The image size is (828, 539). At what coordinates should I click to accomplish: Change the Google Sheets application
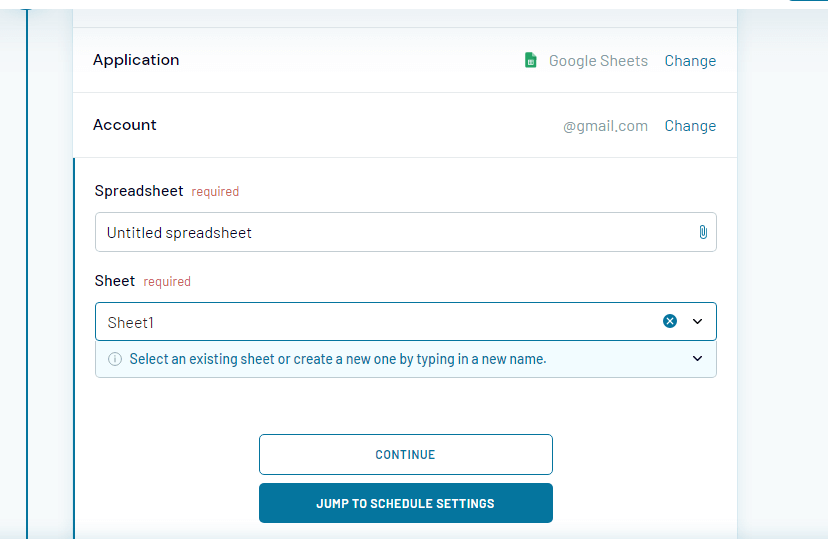[x=690, y=61]
